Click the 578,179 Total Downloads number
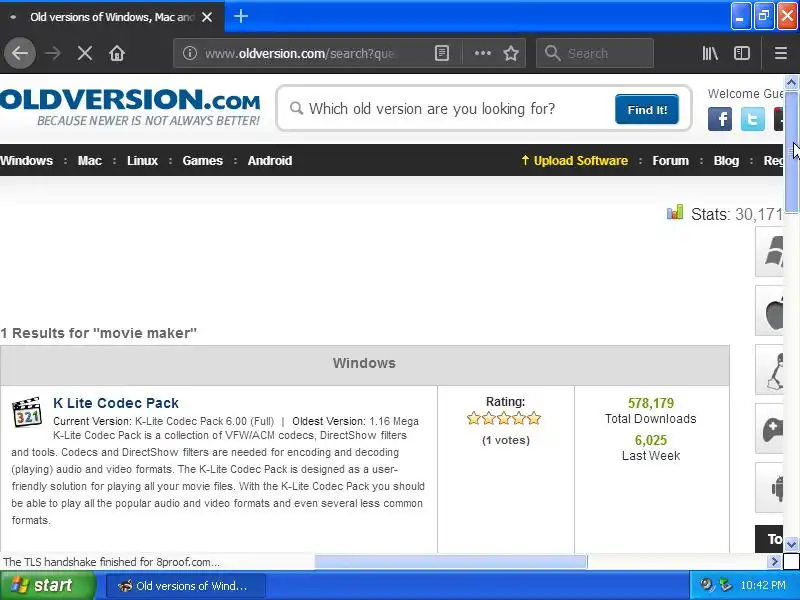The width and height of the screenshot is (800, 600). point(651,403)
